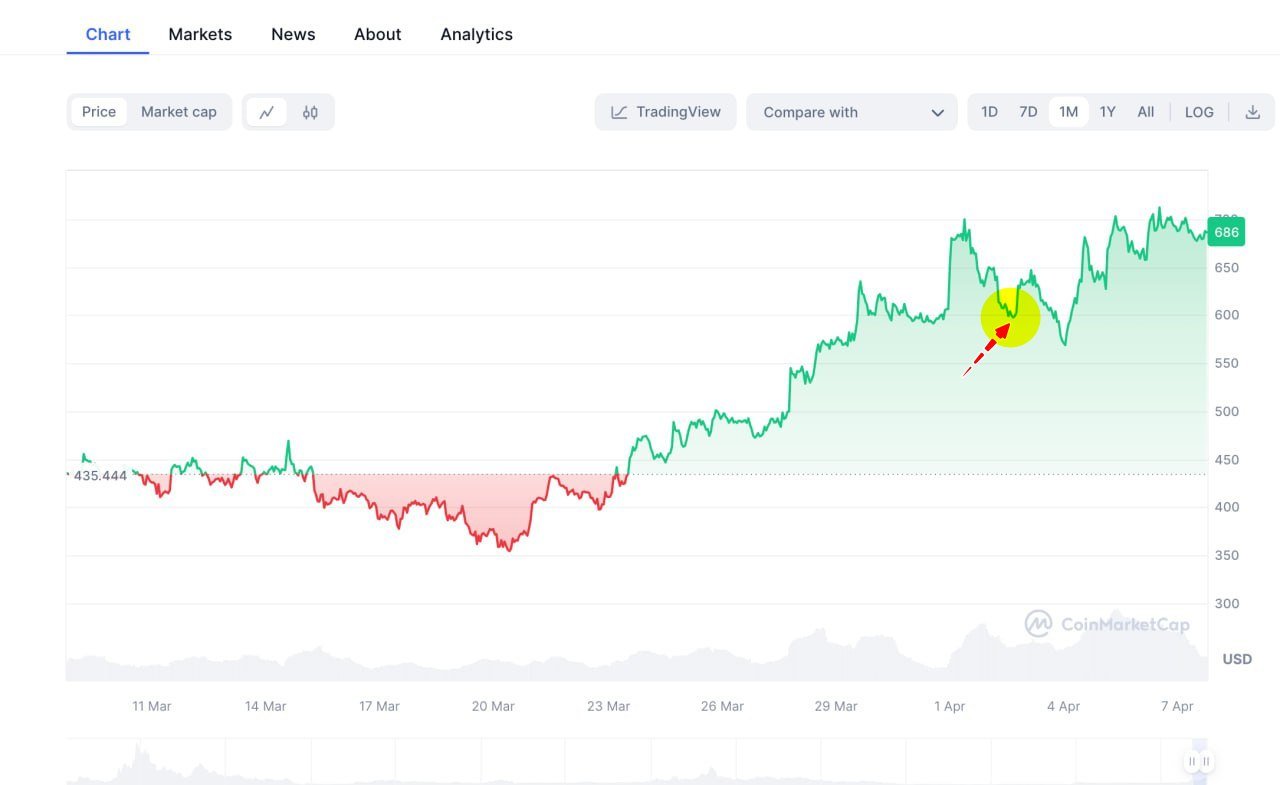Click the 435.444 baseline price label

click(100, 476)
